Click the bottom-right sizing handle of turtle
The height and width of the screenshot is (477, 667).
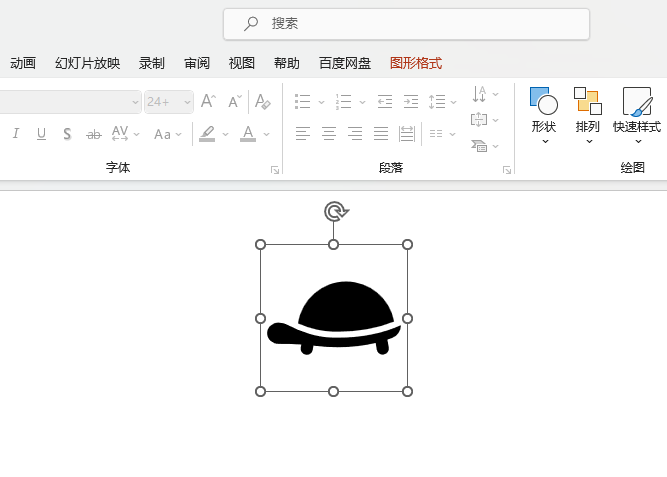407,391
